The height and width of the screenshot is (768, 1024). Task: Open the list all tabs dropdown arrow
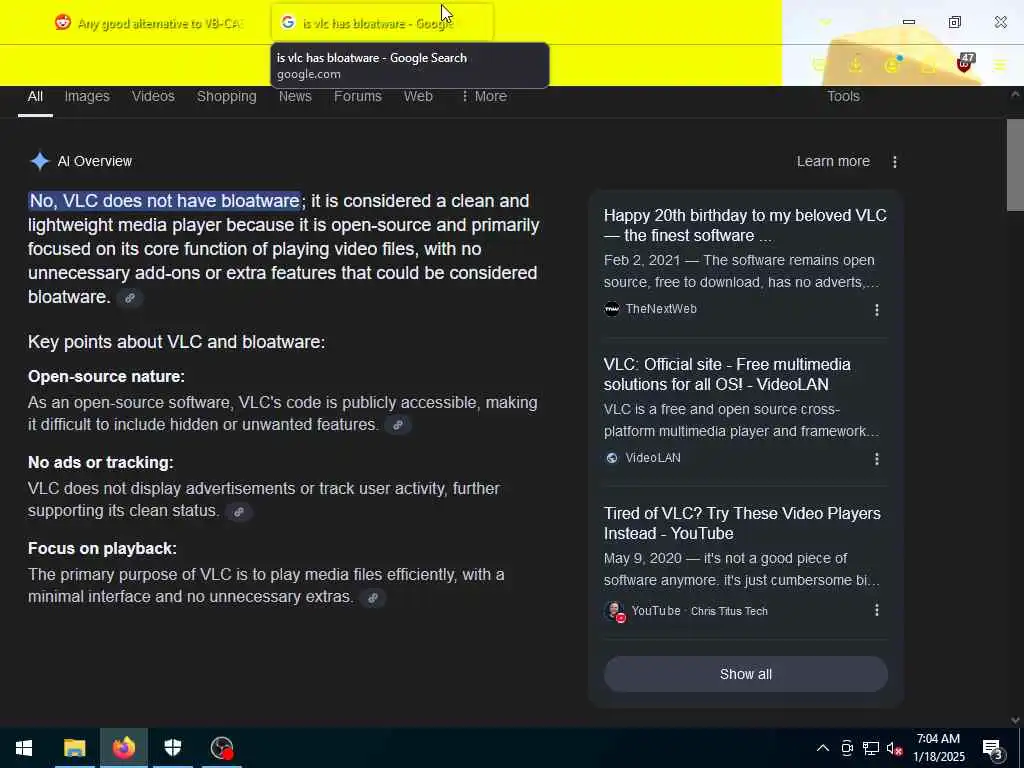click(x=825, y=23)
